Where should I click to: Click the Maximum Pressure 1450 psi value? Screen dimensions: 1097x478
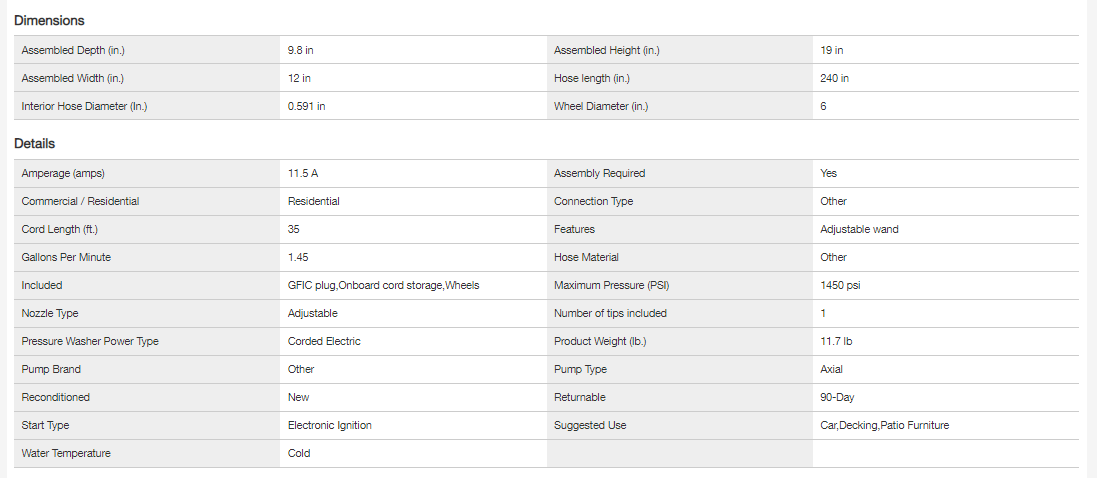(x=840, y=285)
